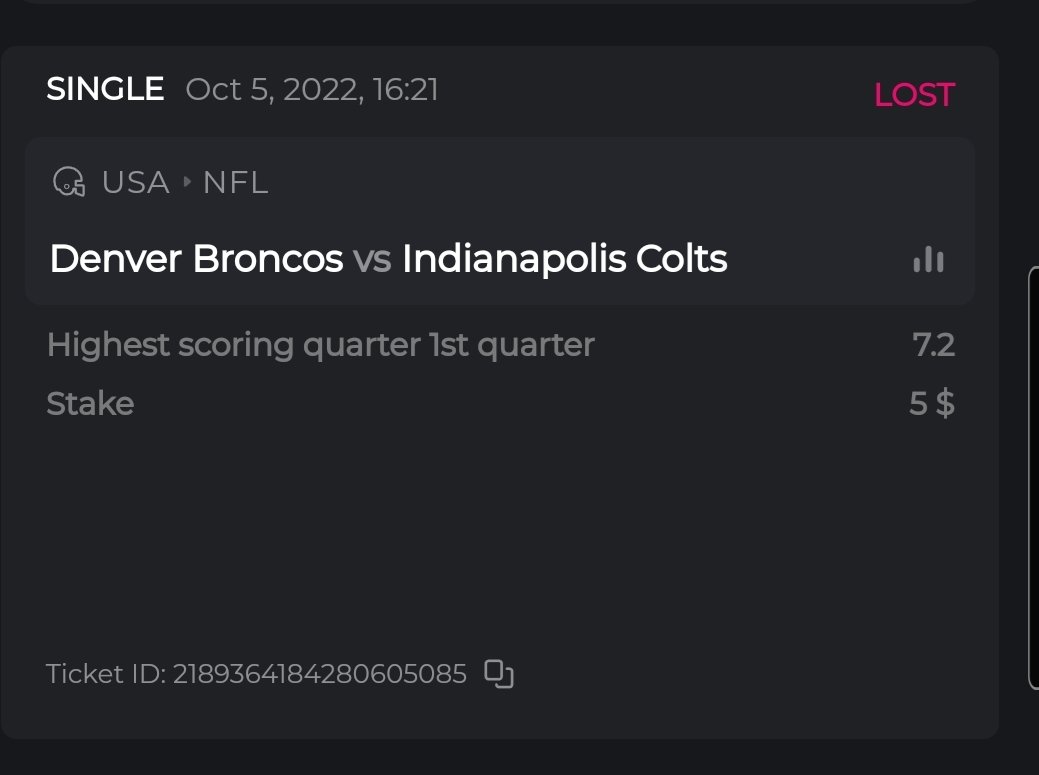Viewport: 1039px width, 775px height.
Task: Click the SINGLE bet type label
Action: point(105,90)
